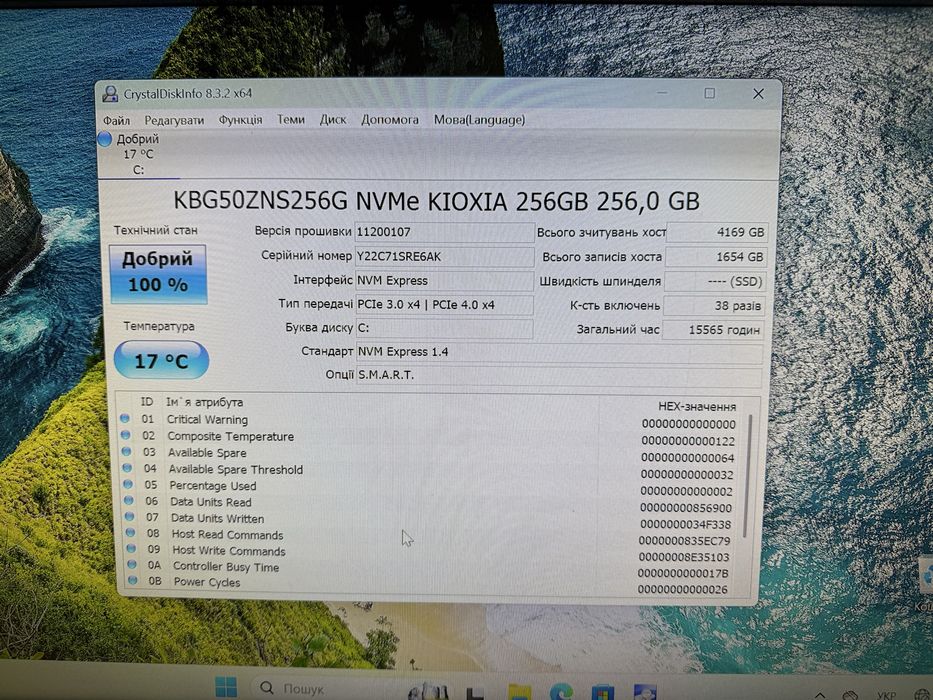The image size is (933, 700).
Task: Click the Добрий 100 % health status button
Action: 158,274
